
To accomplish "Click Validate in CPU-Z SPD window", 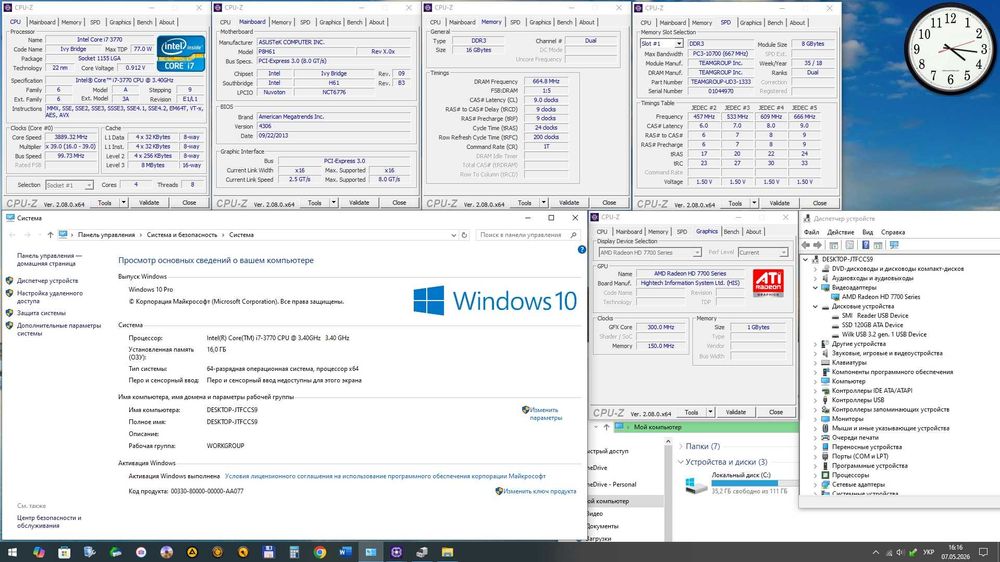I will 779,203.
